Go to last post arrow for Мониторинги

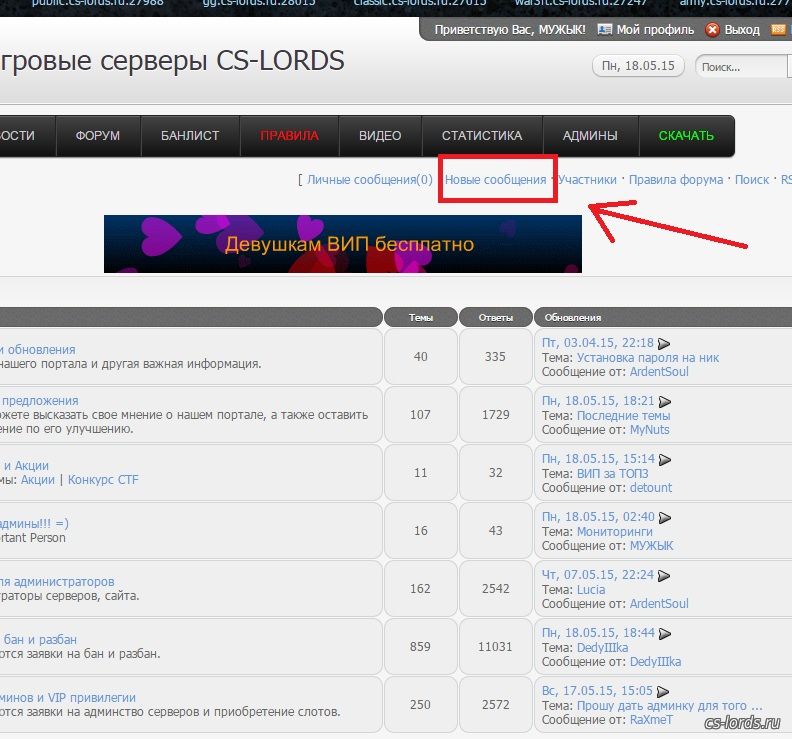click(665, 518)
